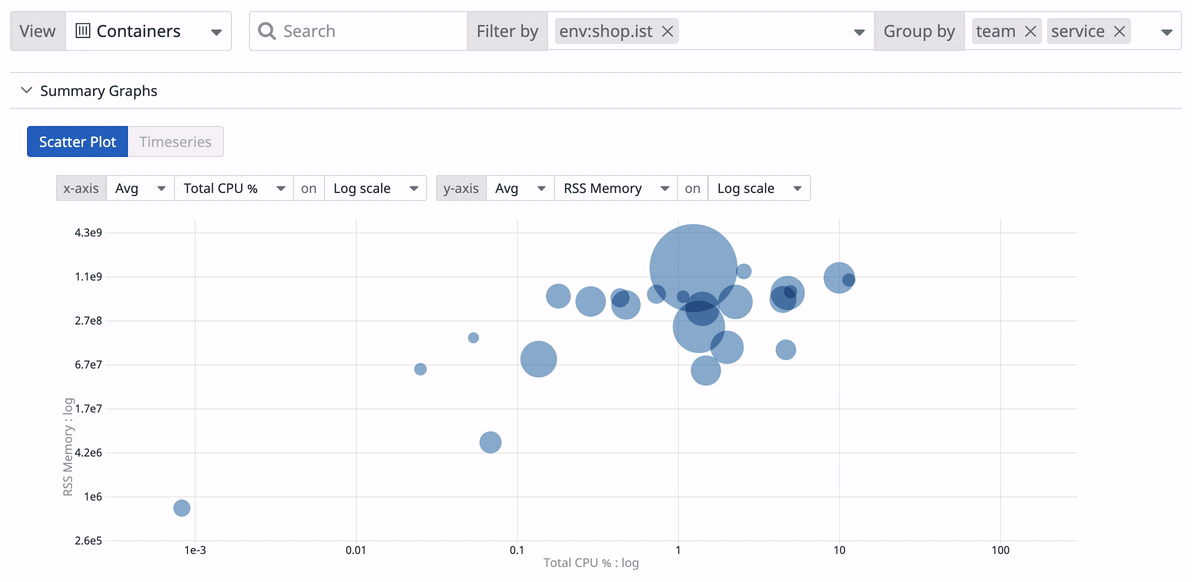Remove the team grouping tag
1192x582 pixels.
[1030, 31]
